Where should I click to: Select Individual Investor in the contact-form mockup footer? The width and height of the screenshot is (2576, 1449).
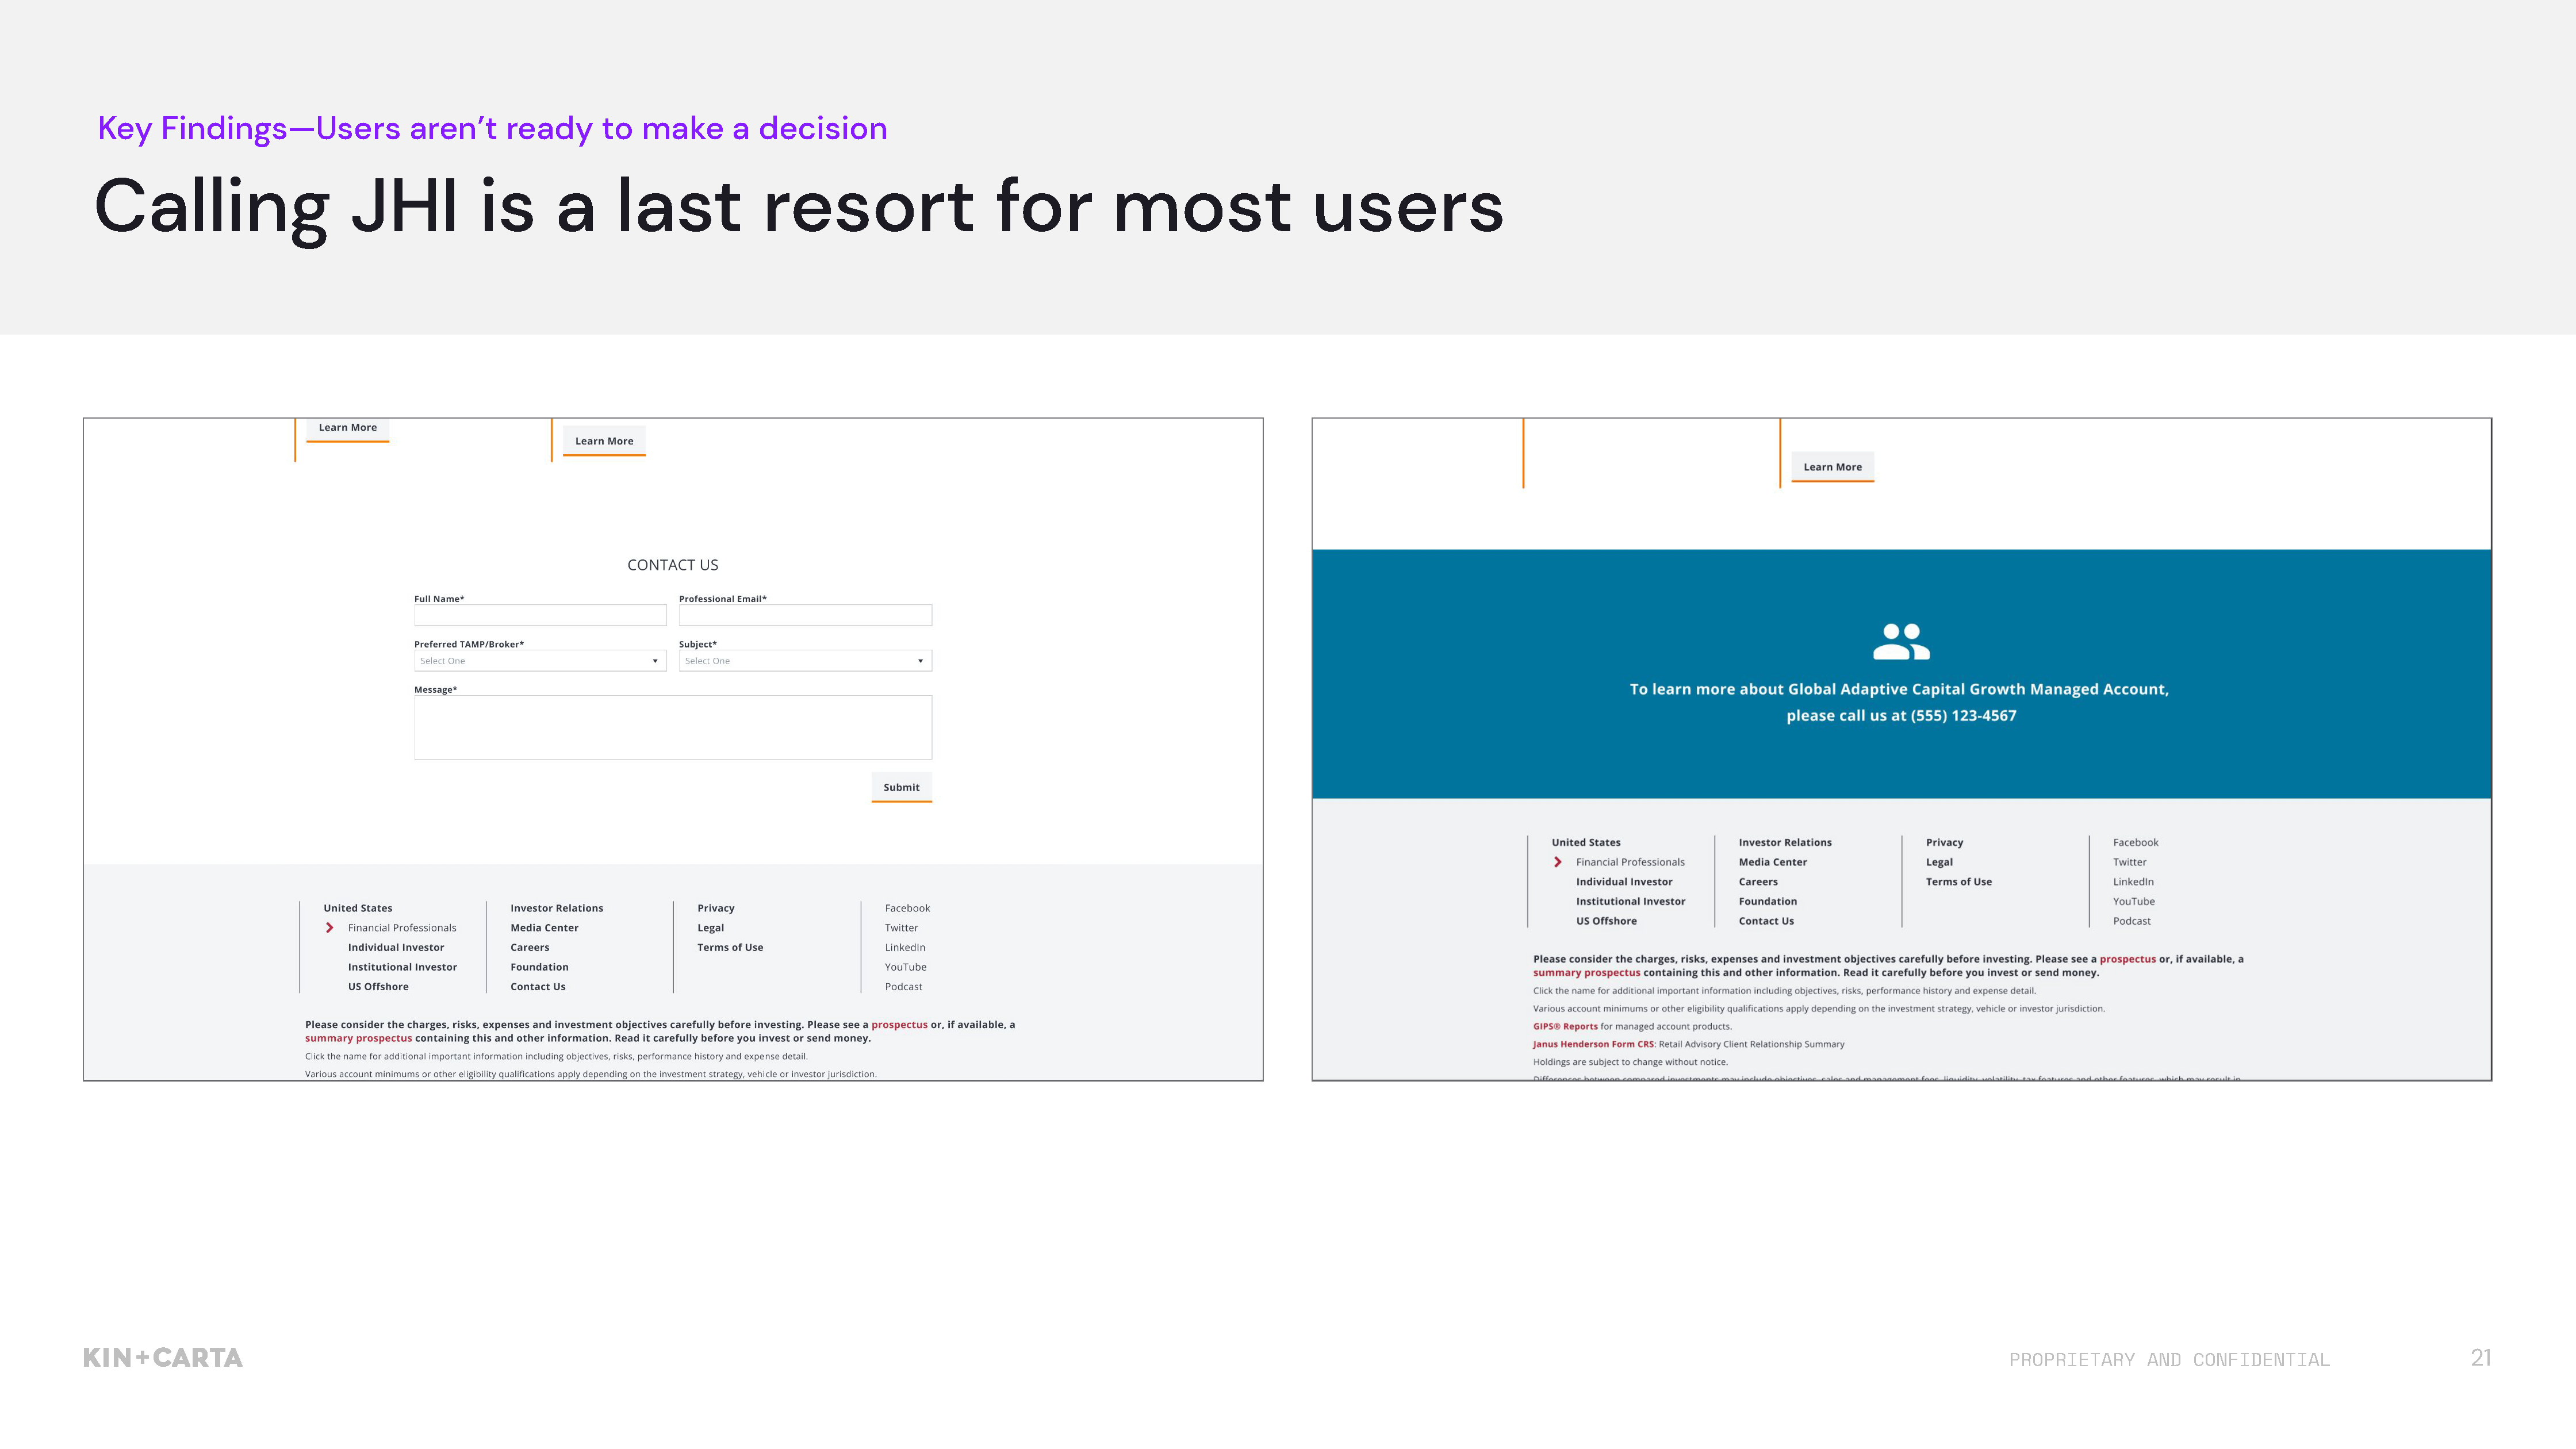396,947
